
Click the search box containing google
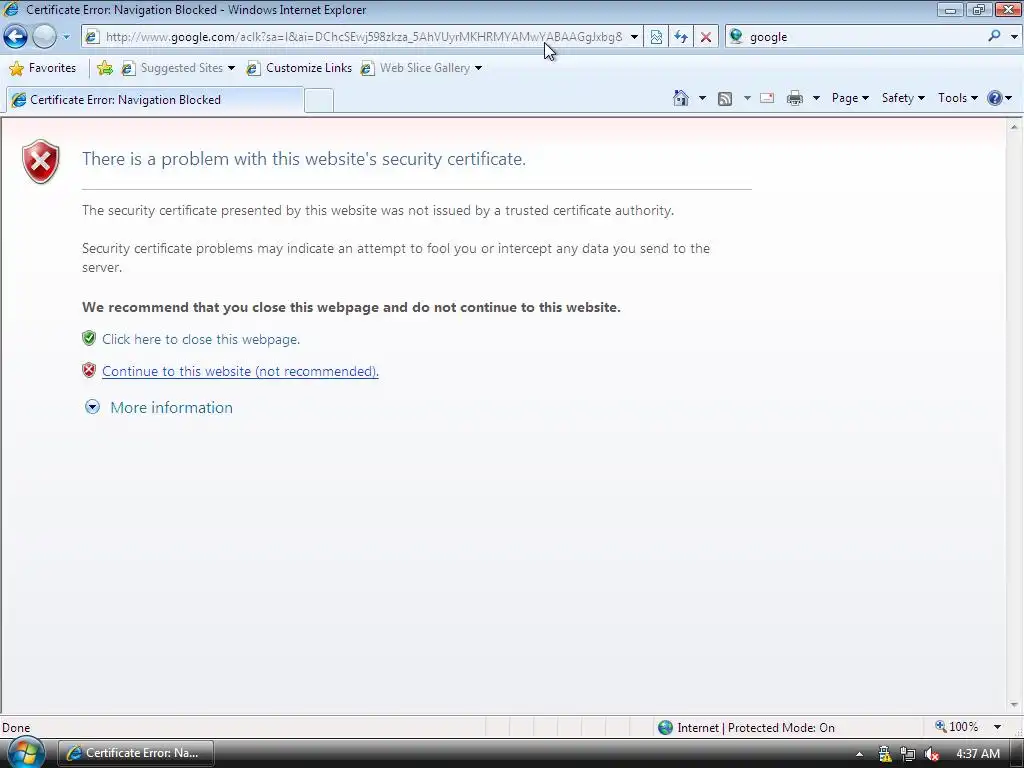[x=863, y=37]
